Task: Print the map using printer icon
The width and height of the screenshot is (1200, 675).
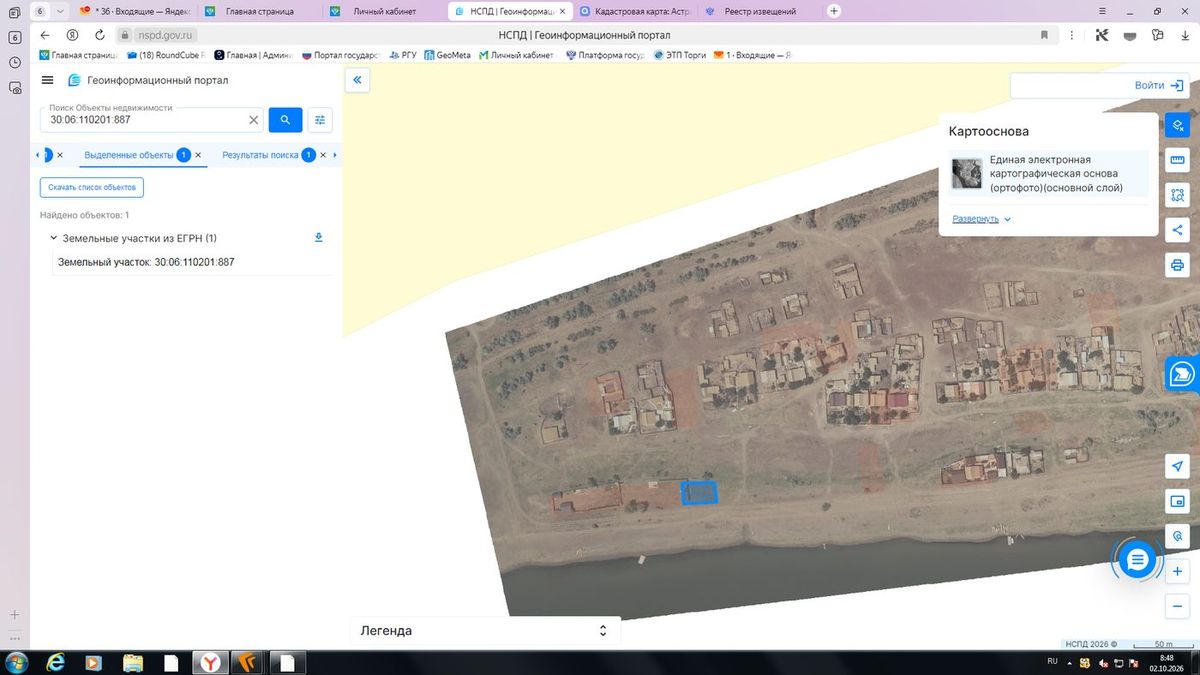Action: pyautogui.click(x=1177, y=265)
